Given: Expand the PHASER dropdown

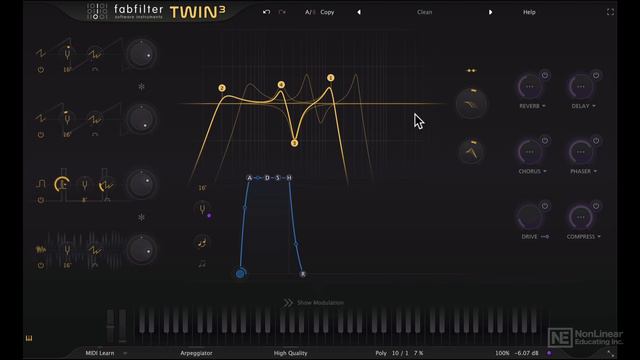Looking at the screenshot, I should pyautogui.click(x=583, y=171).
